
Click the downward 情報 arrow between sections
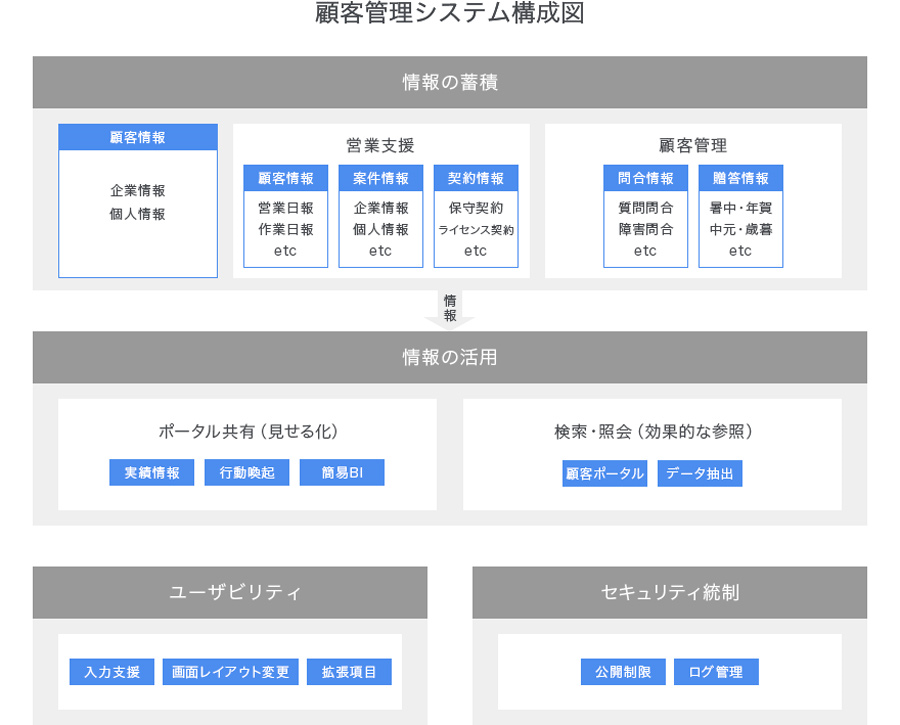(450, 309)
